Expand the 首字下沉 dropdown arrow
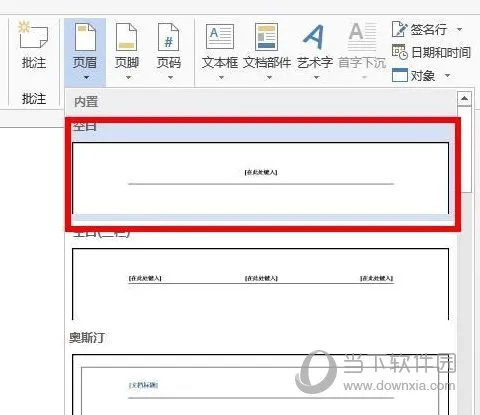Viewport: 480px width, 415px height. (364, 77)
